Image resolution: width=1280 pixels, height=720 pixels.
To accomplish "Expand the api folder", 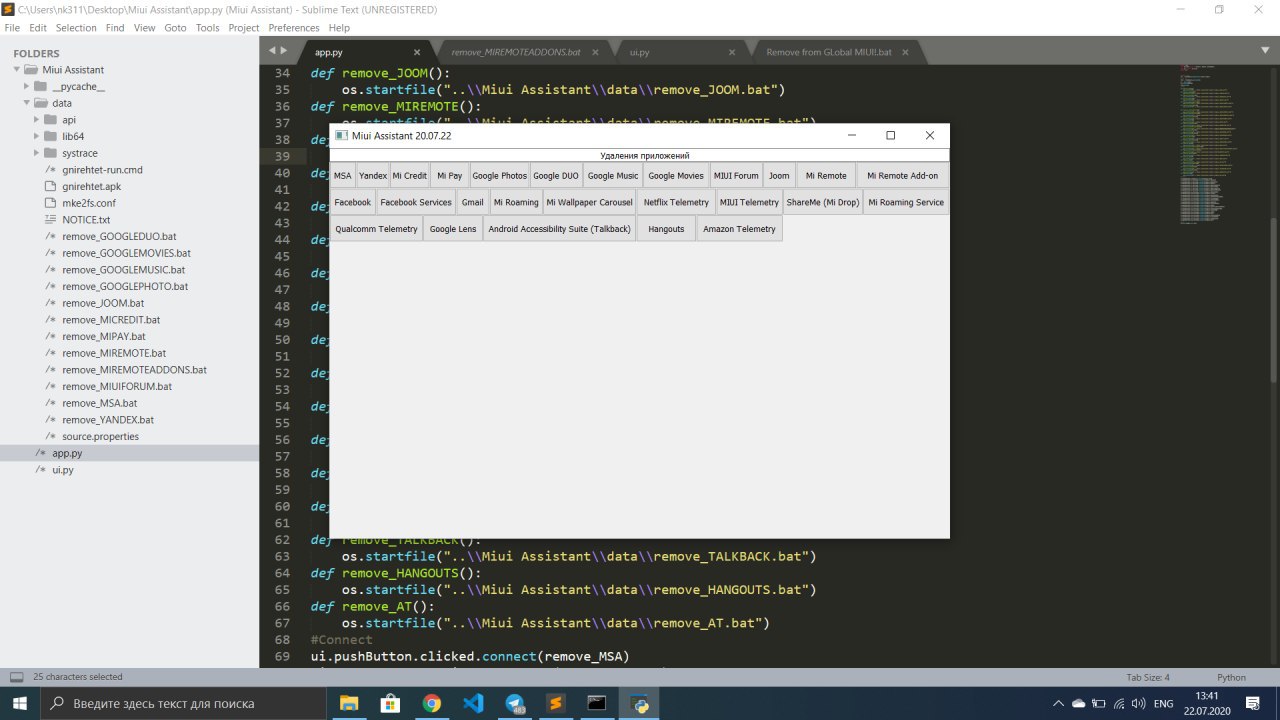I will (37, 120).
